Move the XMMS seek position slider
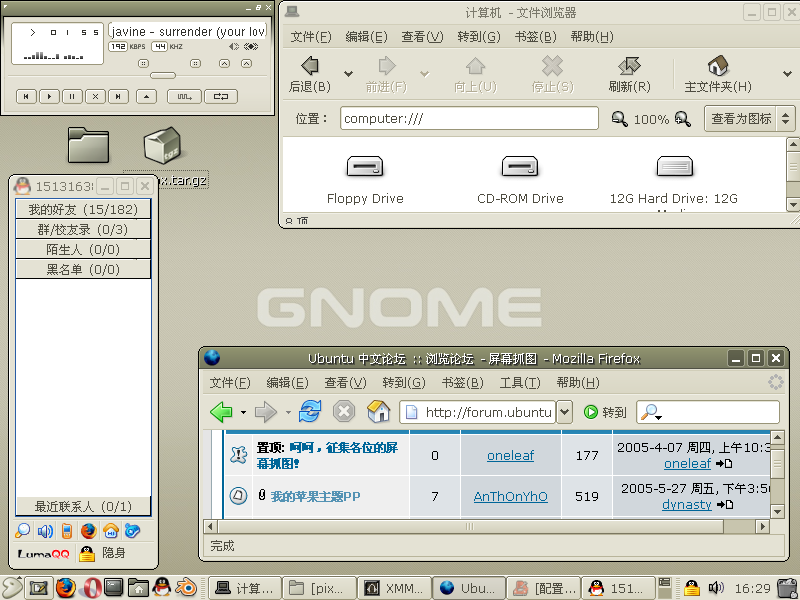 click(163, 76)
